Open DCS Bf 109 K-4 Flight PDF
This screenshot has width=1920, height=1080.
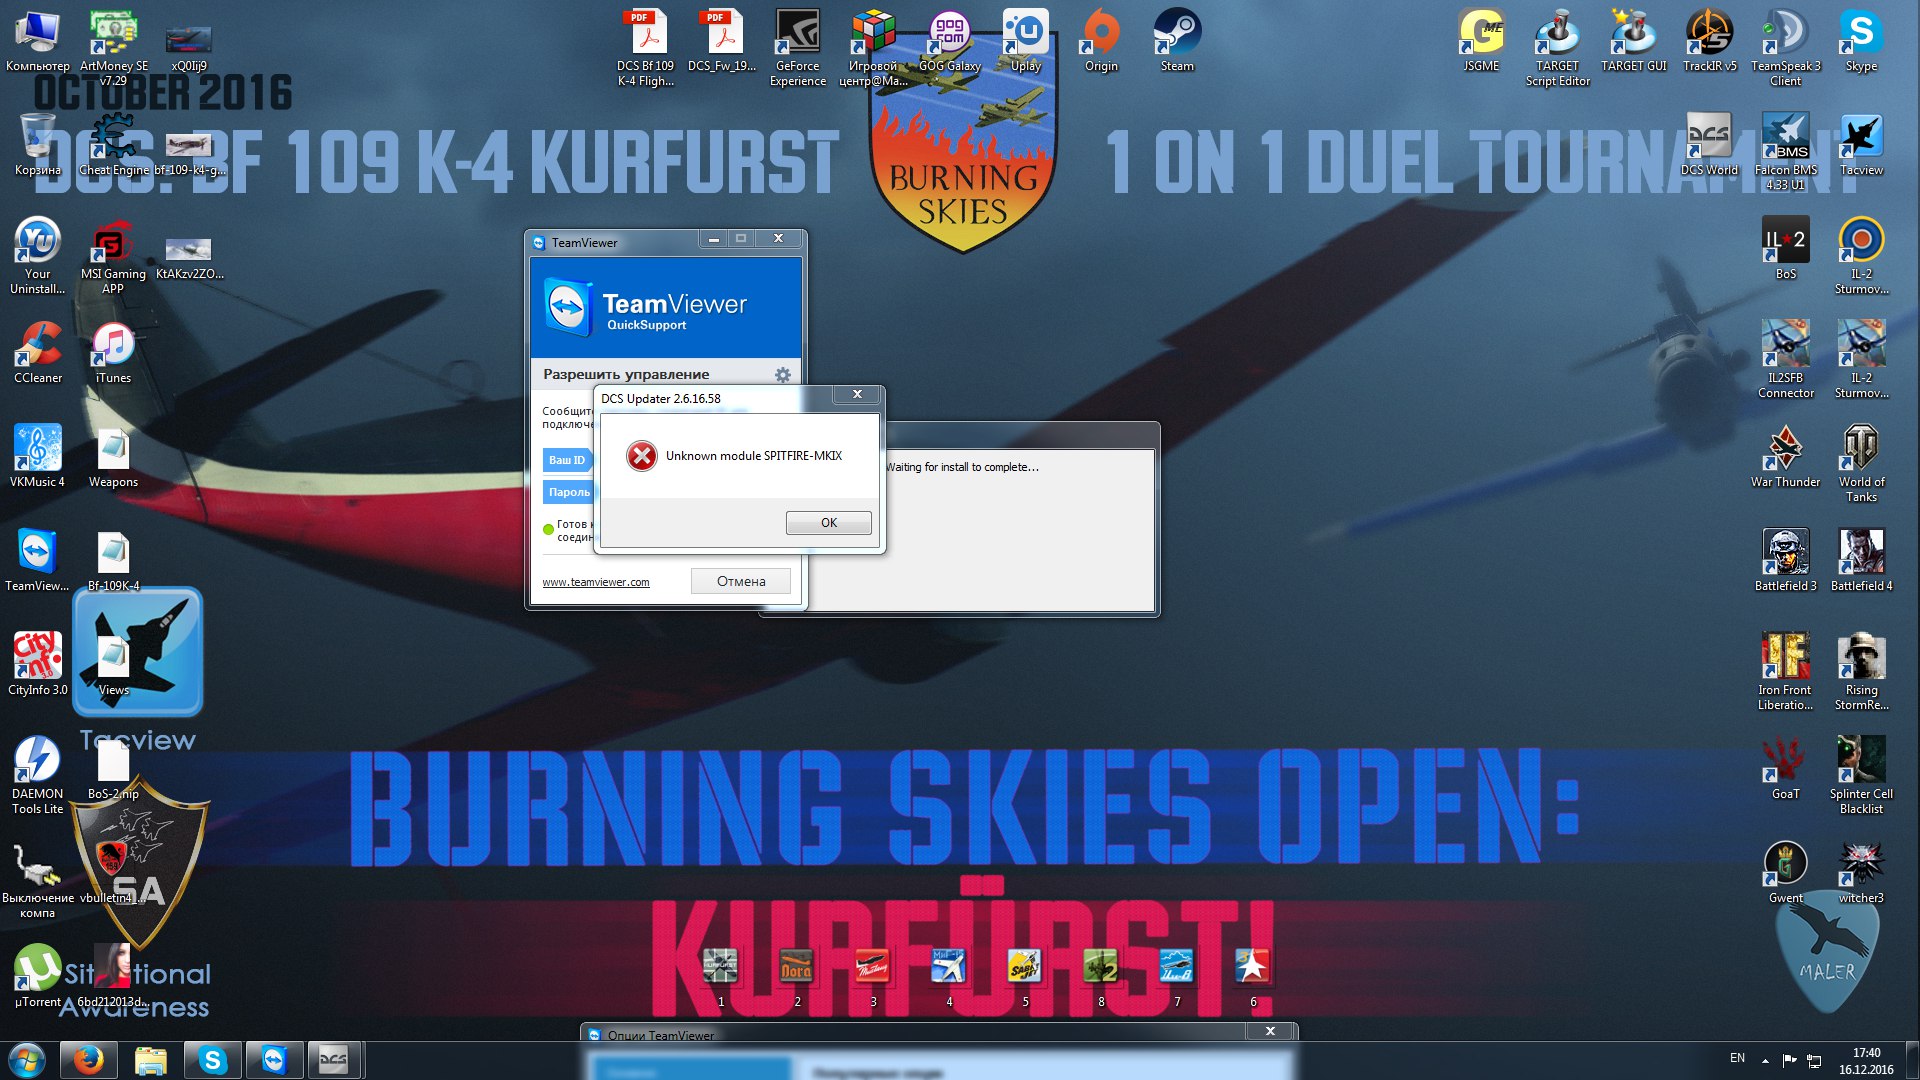pos(646,47)
